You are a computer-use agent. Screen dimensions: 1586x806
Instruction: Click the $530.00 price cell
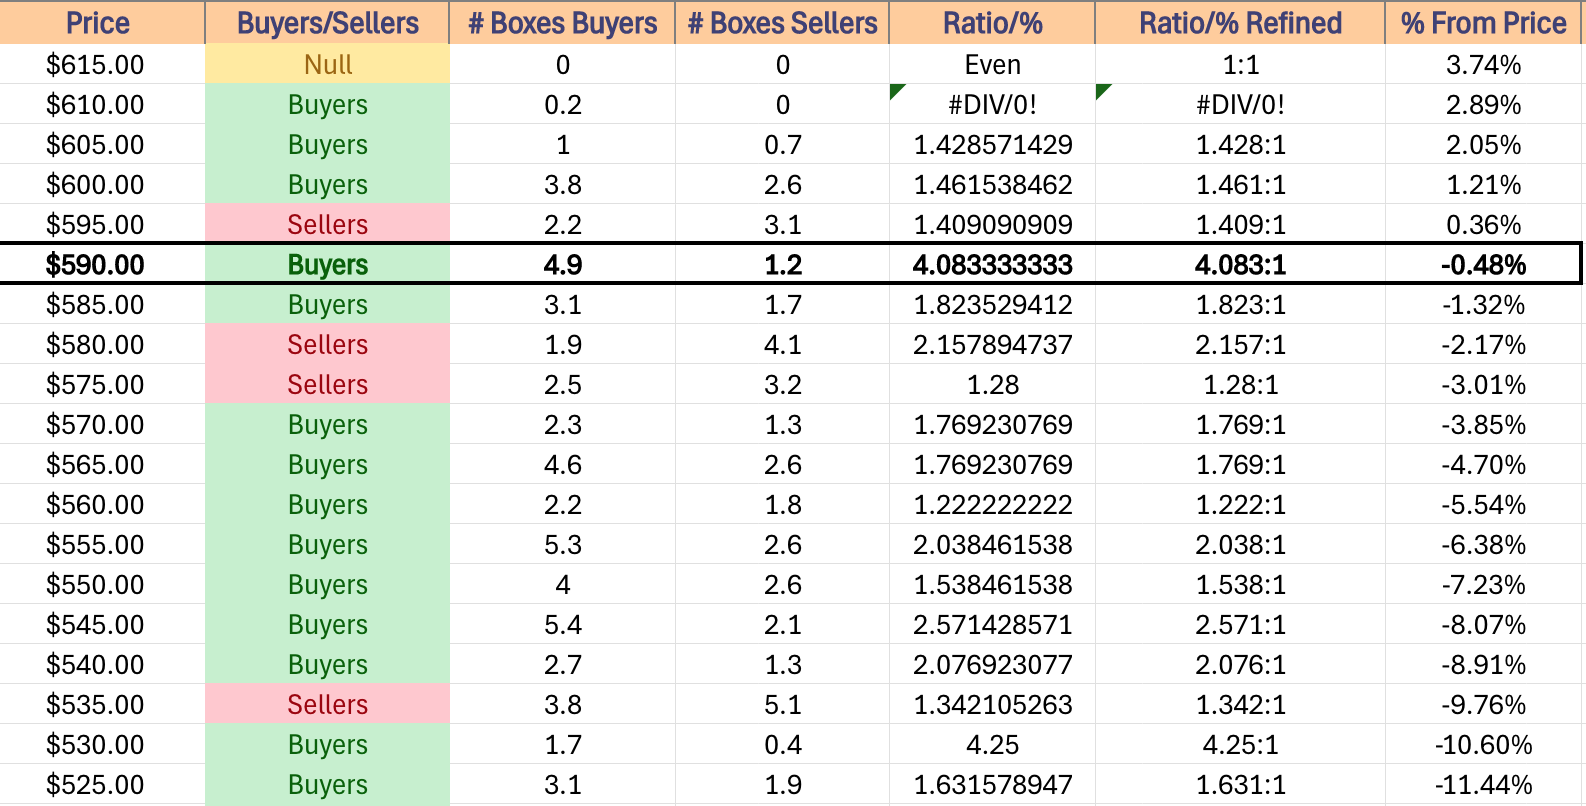[102, 744]
